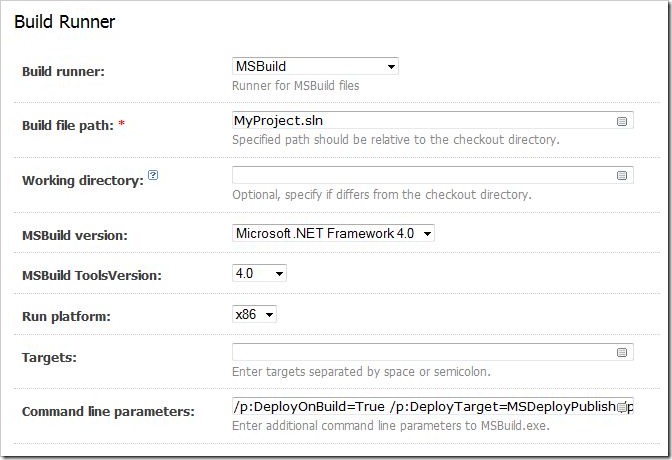Open the Build runner dropdown
The image size is (672, 460).
[315, 66]
